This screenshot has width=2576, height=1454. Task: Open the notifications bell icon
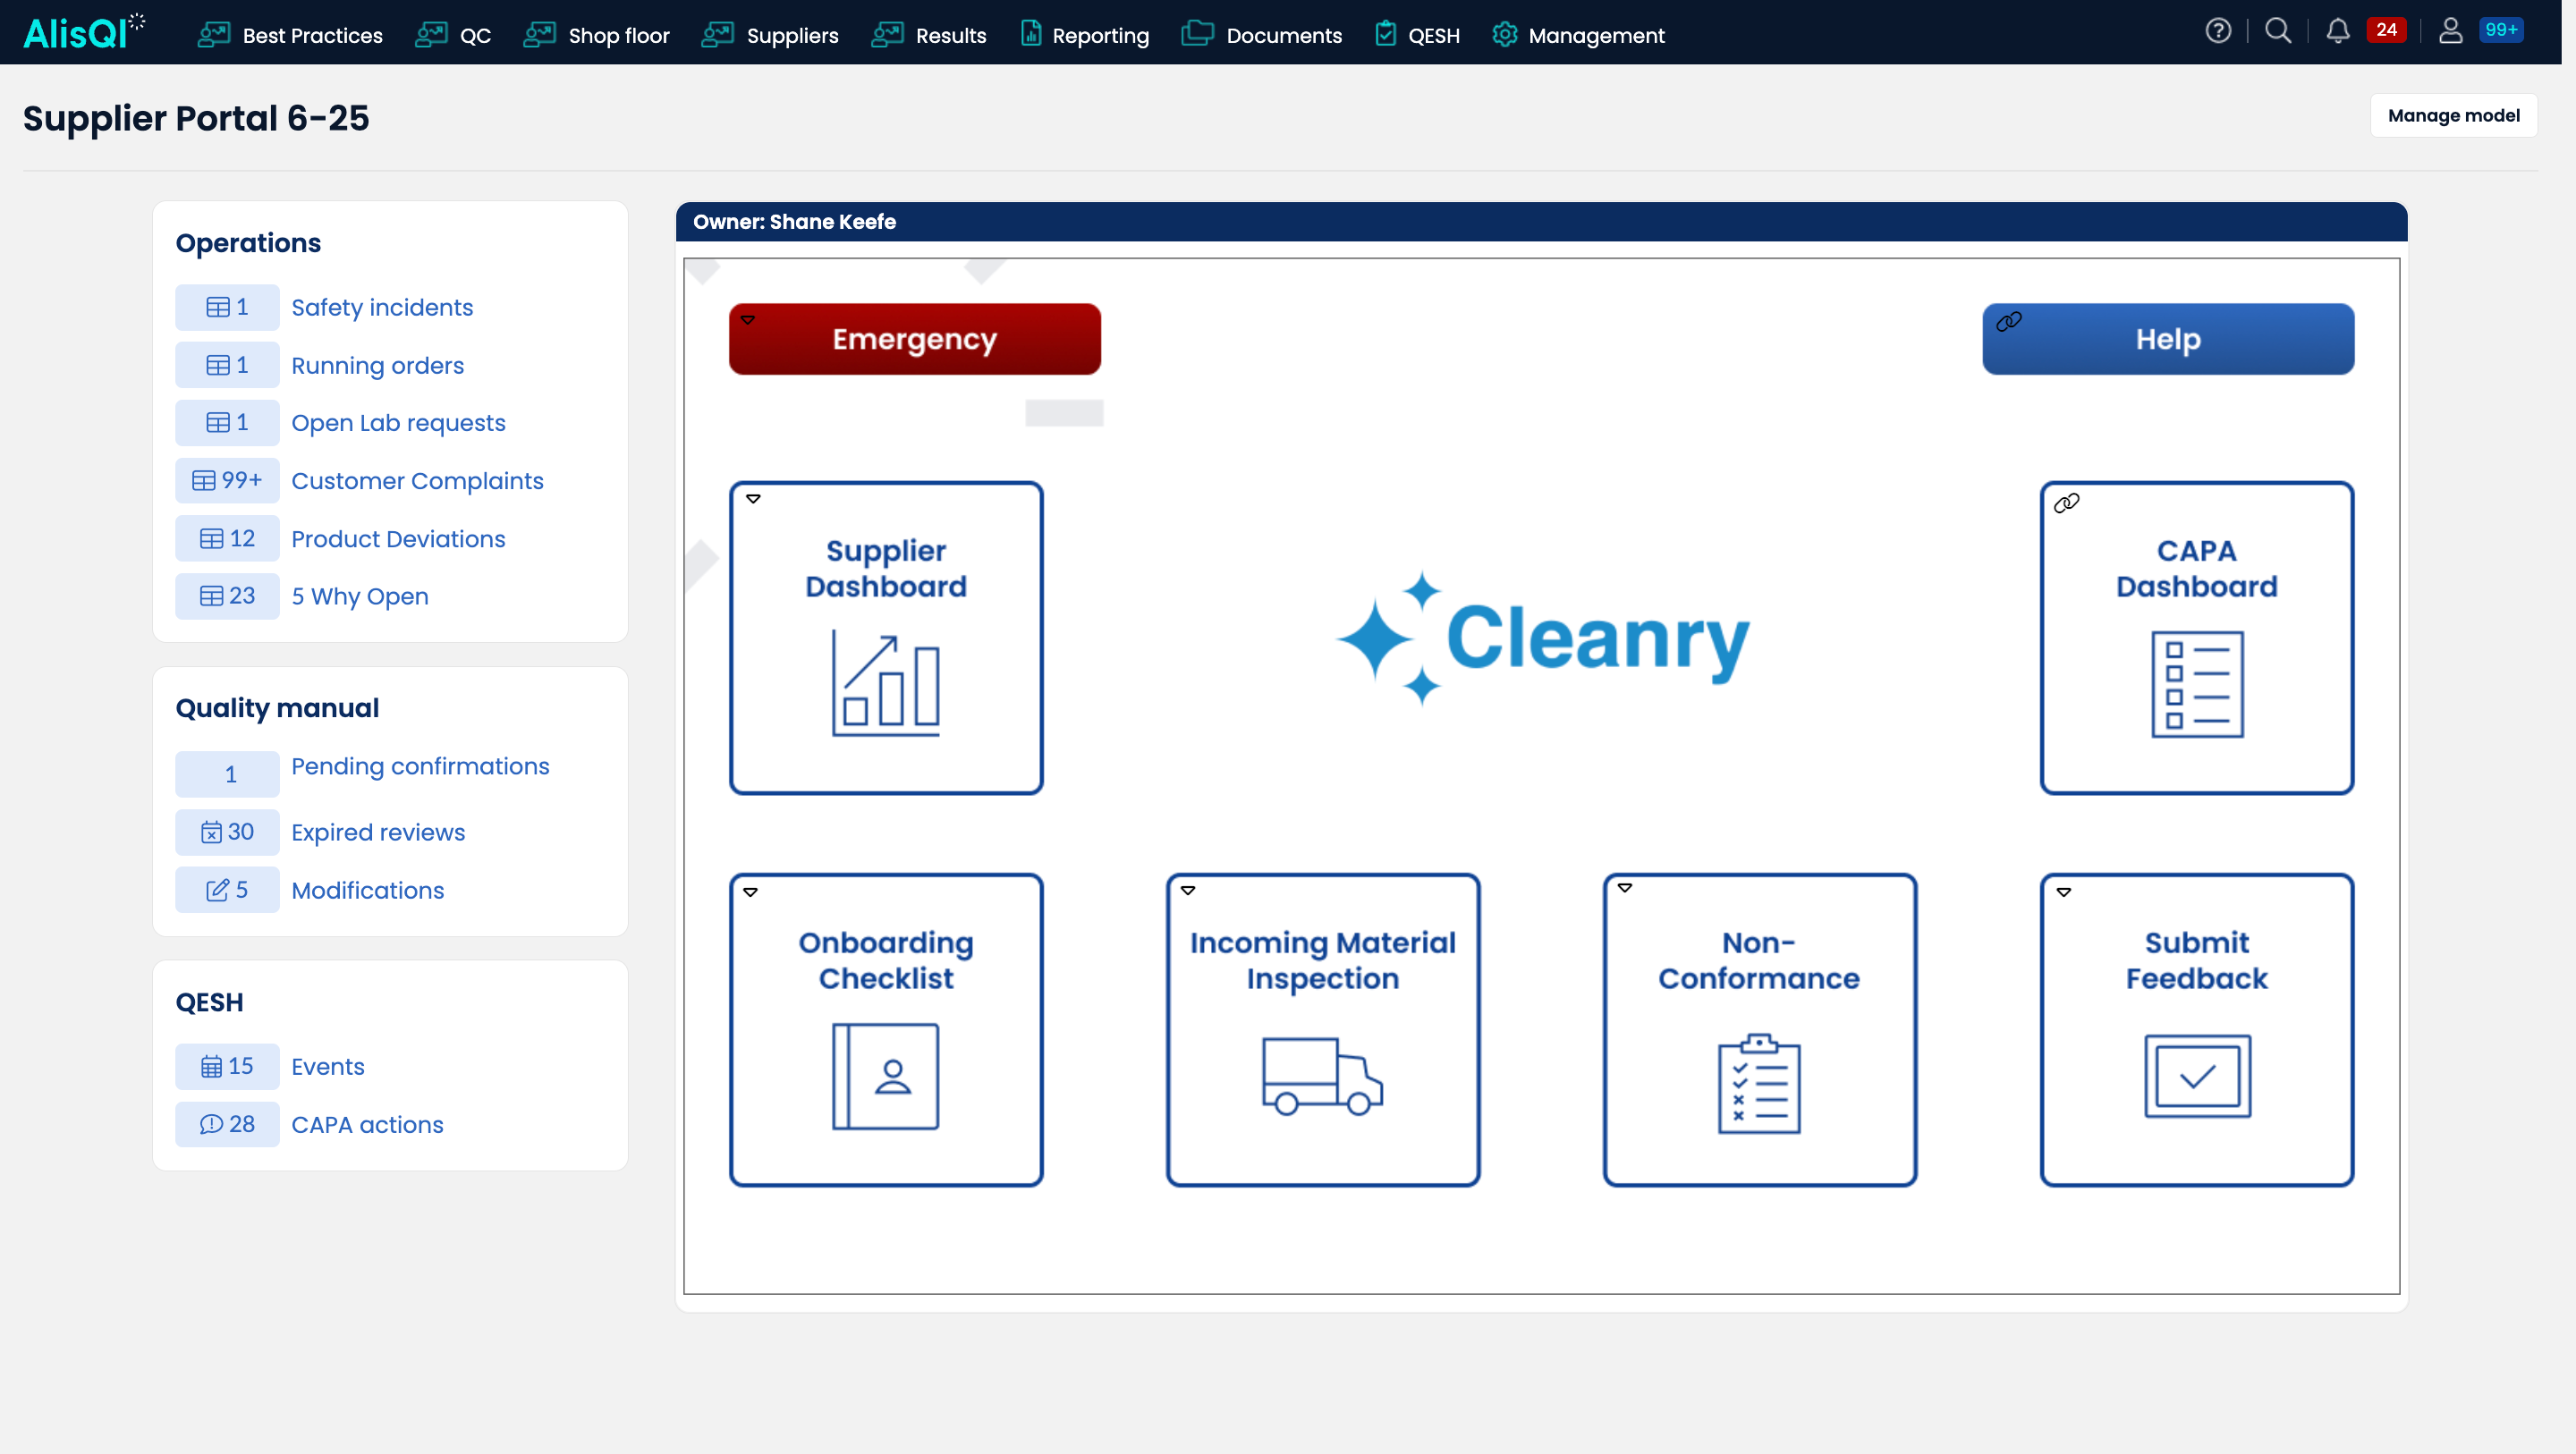(x=2337, y=31)
